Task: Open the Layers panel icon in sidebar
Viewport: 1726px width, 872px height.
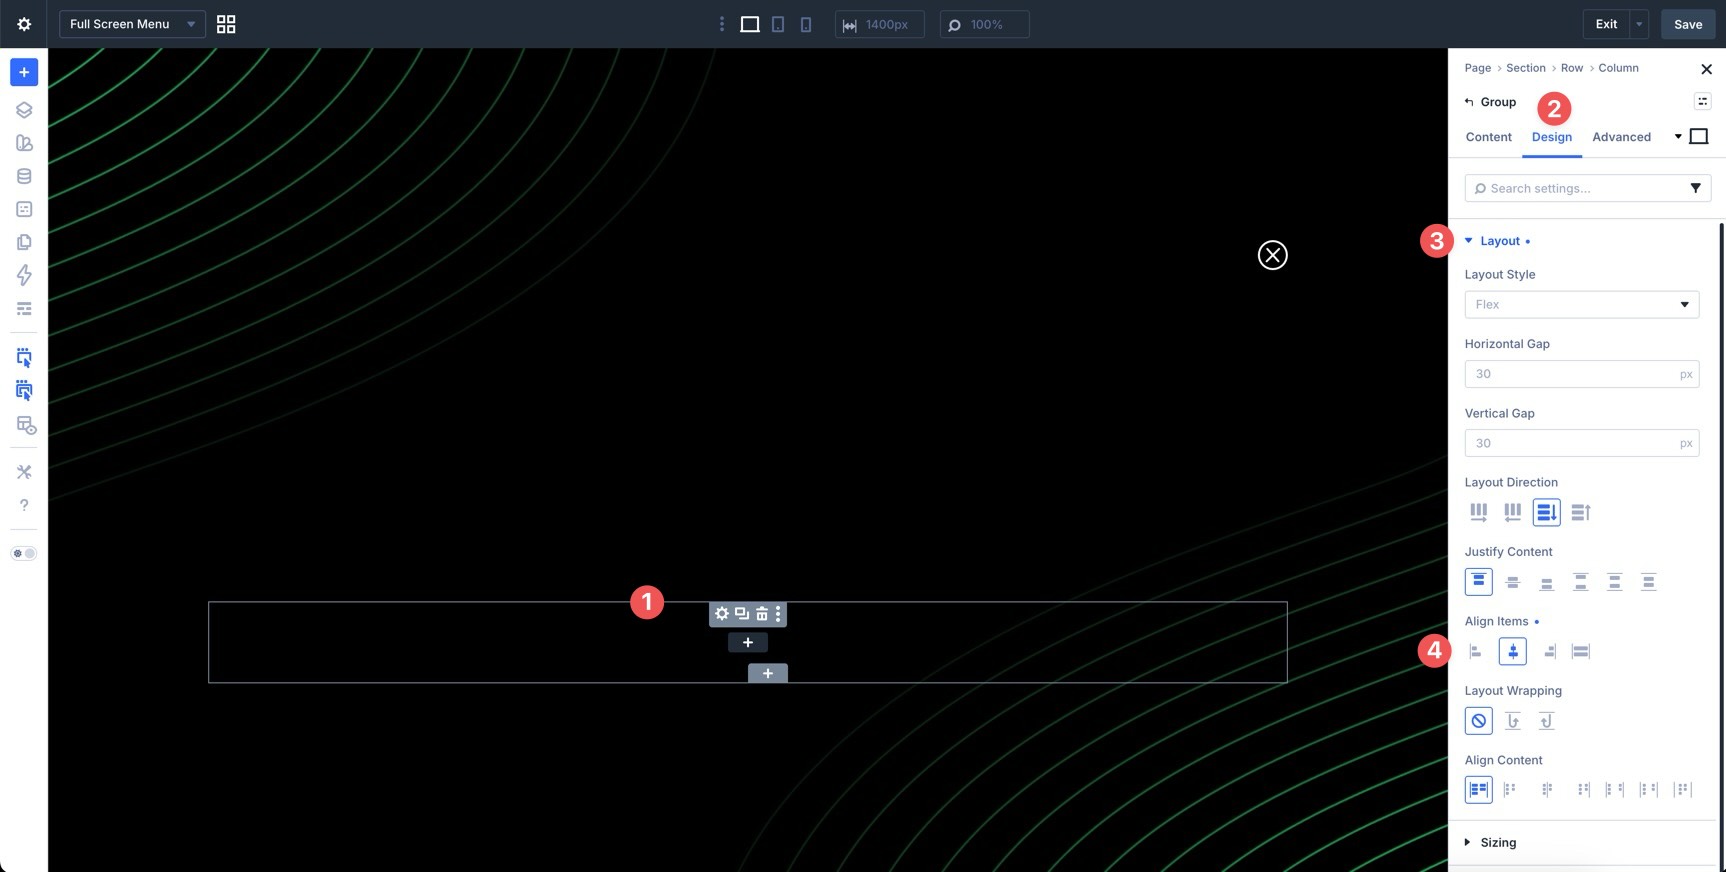Action: pyautogui.click(x=24, y=110)
